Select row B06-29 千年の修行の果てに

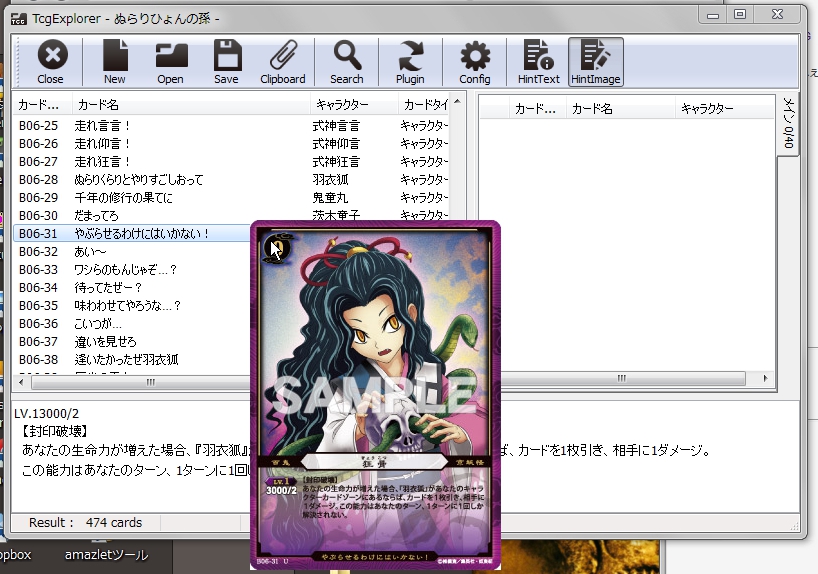231,198
